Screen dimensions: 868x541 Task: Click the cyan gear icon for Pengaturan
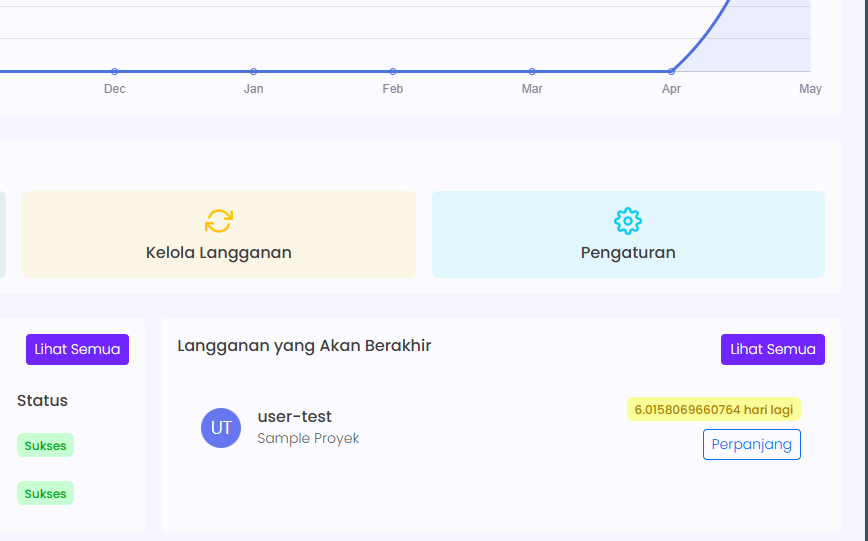click(x=628, y=221)
